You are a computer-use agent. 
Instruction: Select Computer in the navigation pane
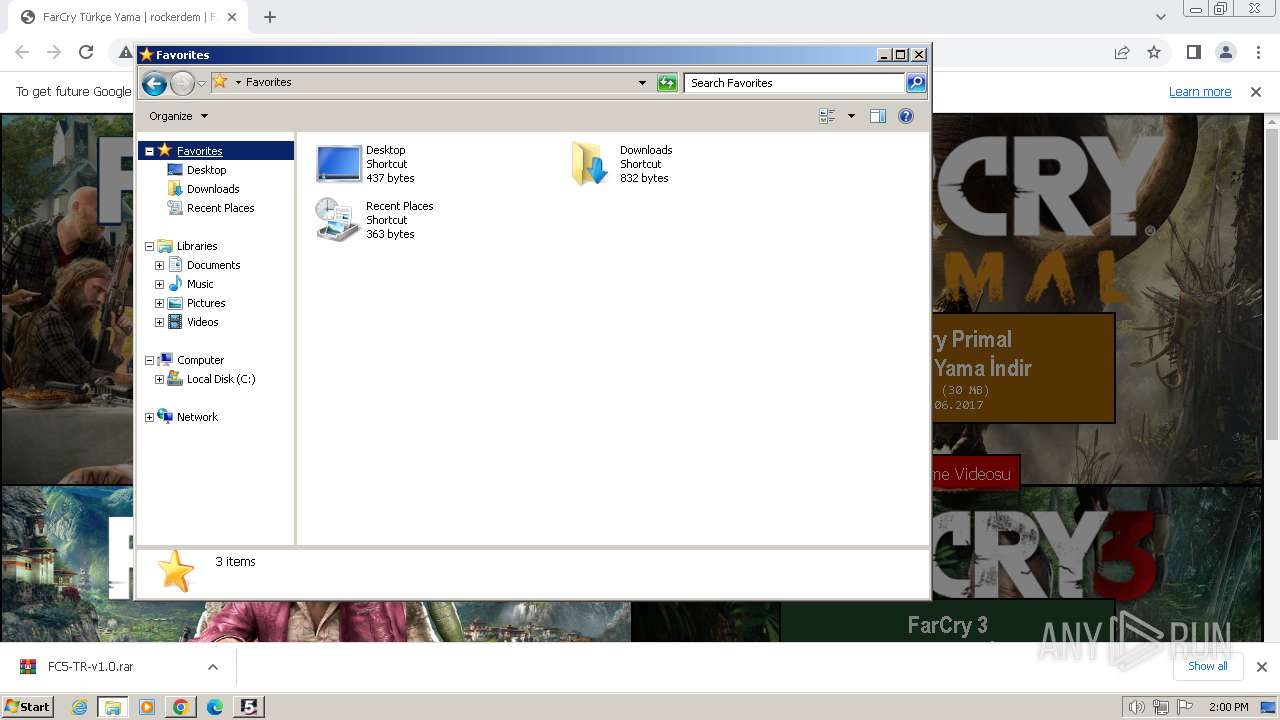(200, 360)
